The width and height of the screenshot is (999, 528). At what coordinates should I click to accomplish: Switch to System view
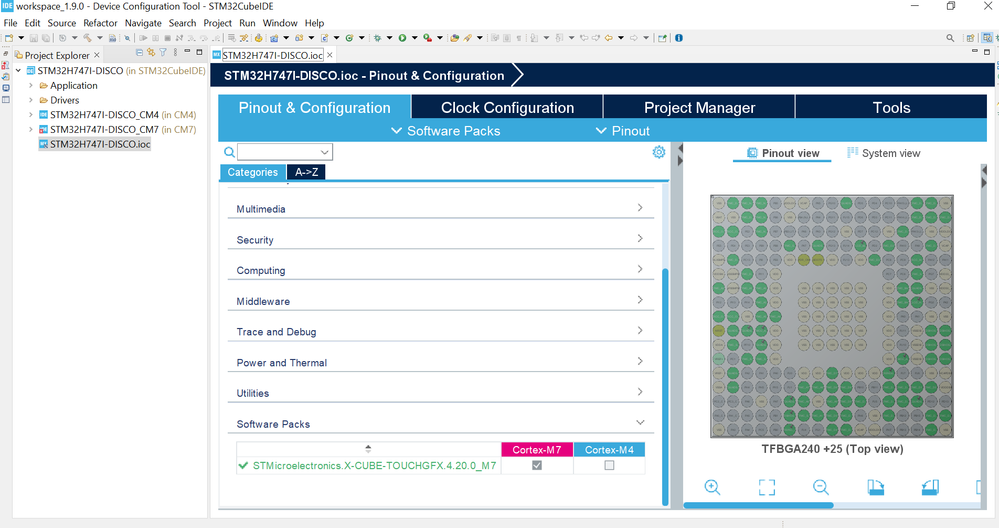point(884,153)
